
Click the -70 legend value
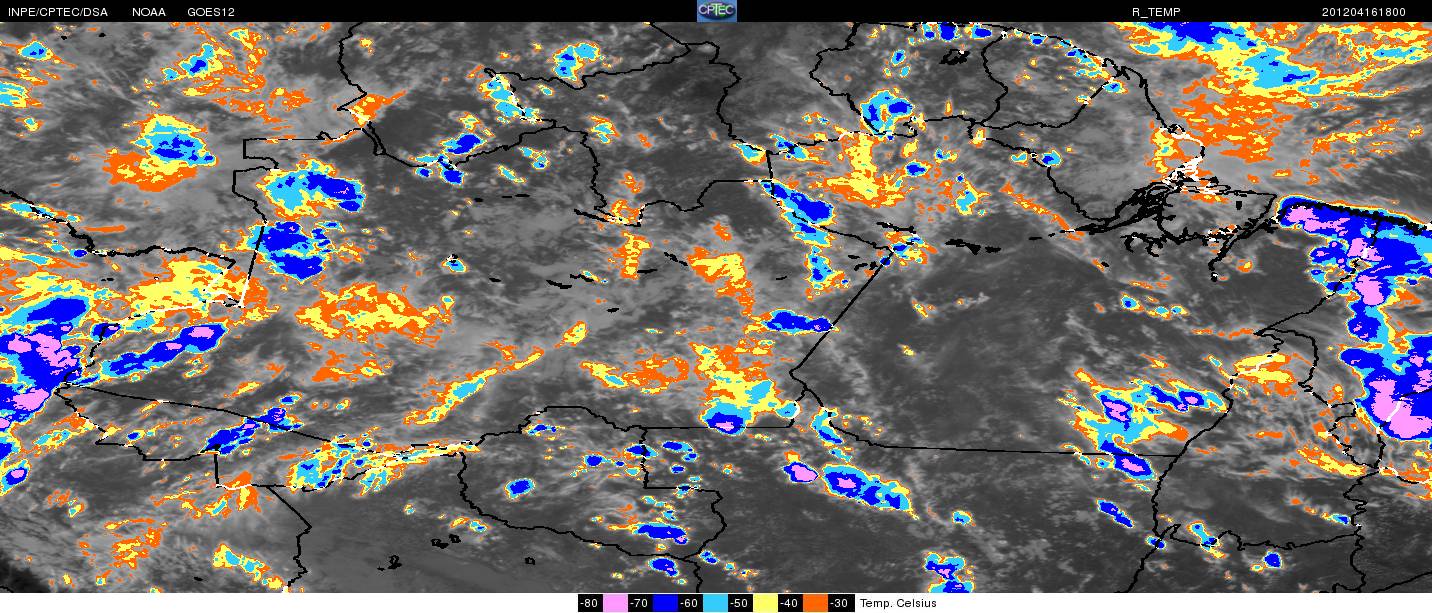[x=640, y=603]
